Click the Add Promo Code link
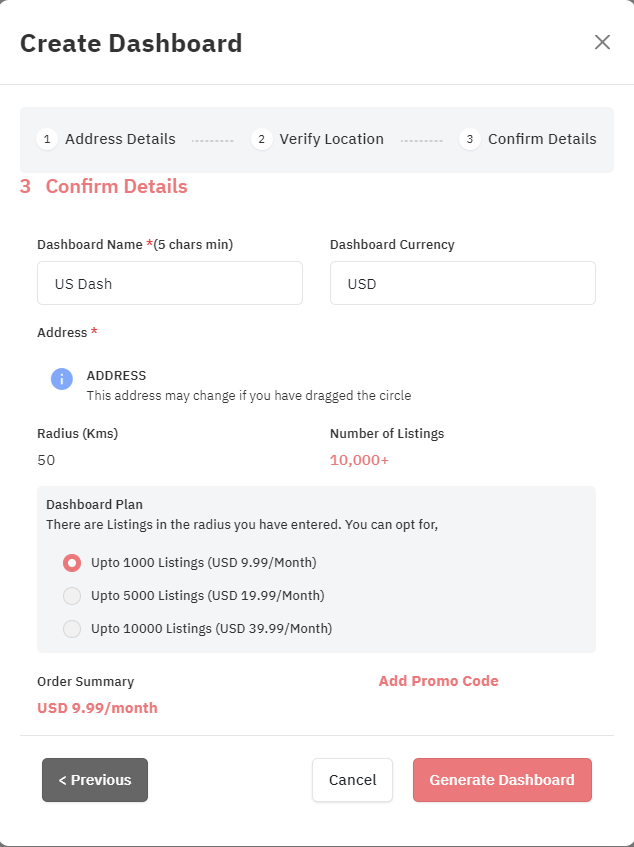This screenshot has width=634, height=847. 439,681
